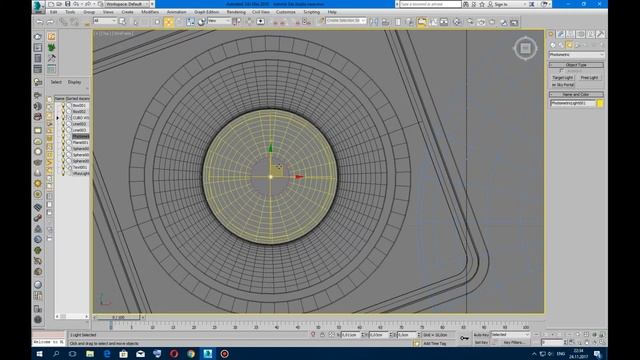Click the yellow object color swatch
640x360 pixels.
(600, 103)
